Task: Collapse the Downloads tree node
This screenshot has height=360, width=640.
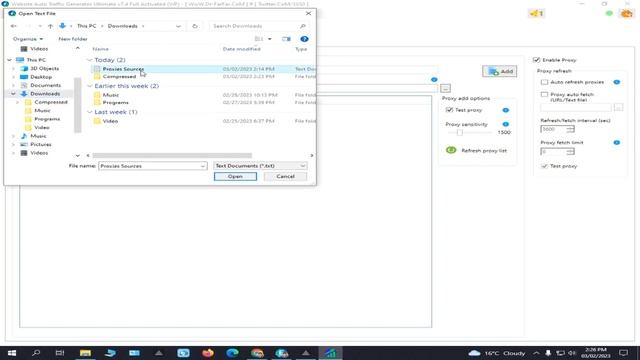Action: click(13, 94)
